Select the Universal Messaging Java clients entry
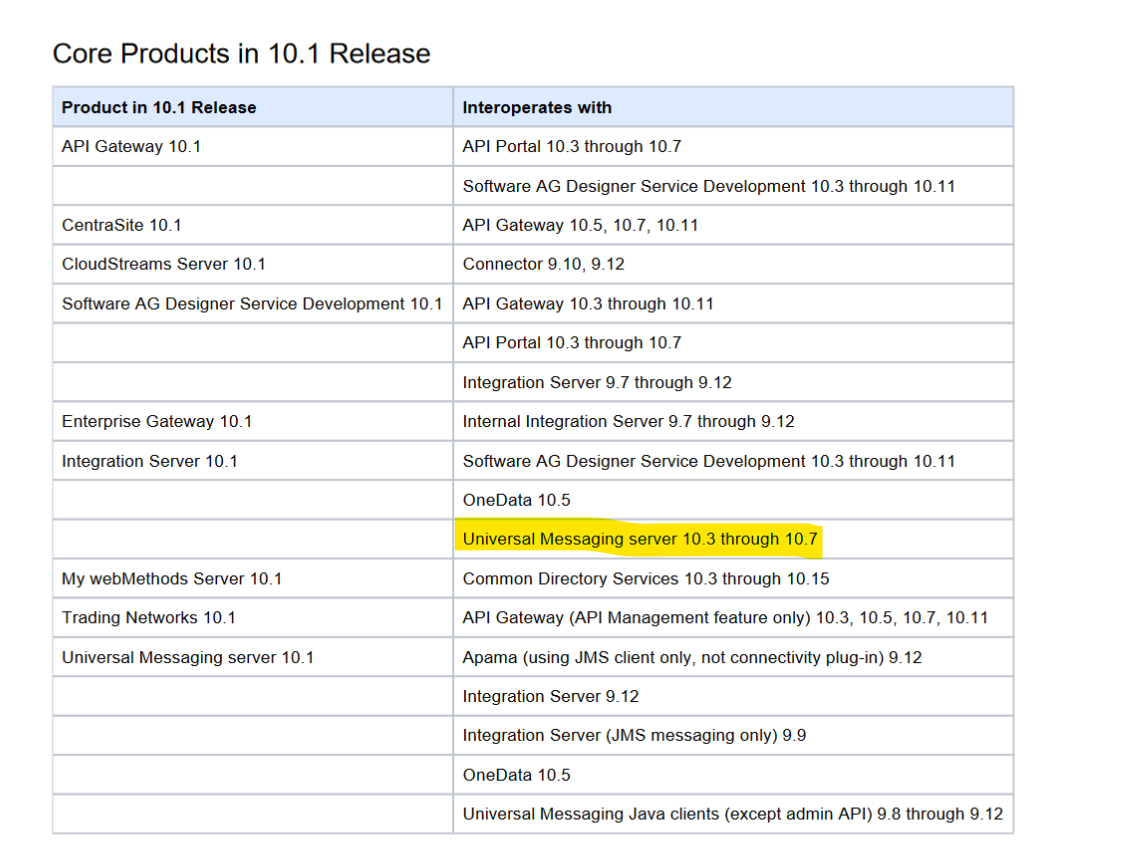1138x860 pixels. tap(732, 814)
